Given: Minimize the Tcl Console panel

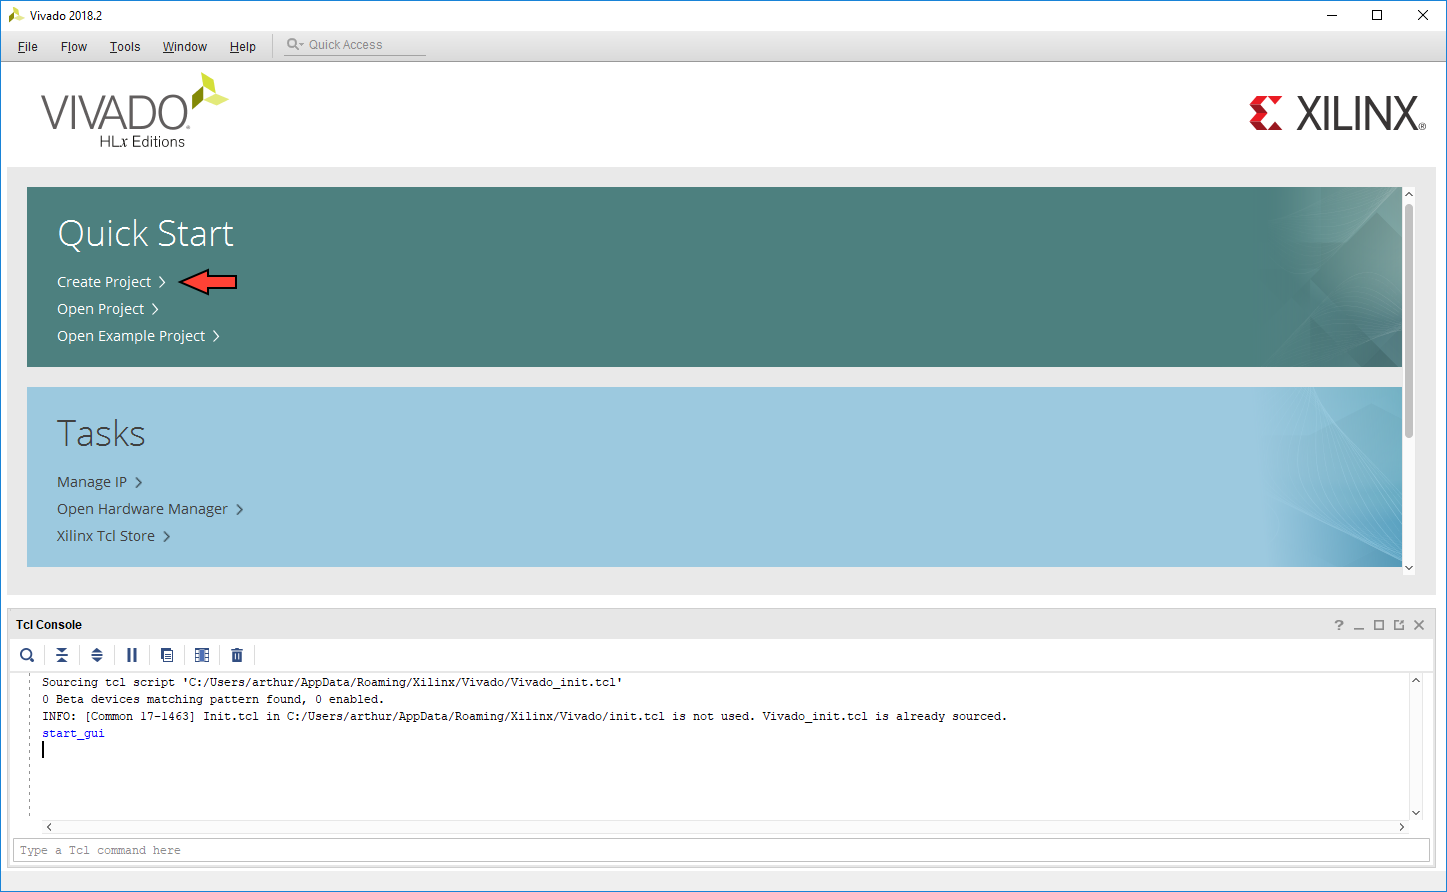Looking at the screenshot, I should pyautogui.click(x=1359, y=625).
